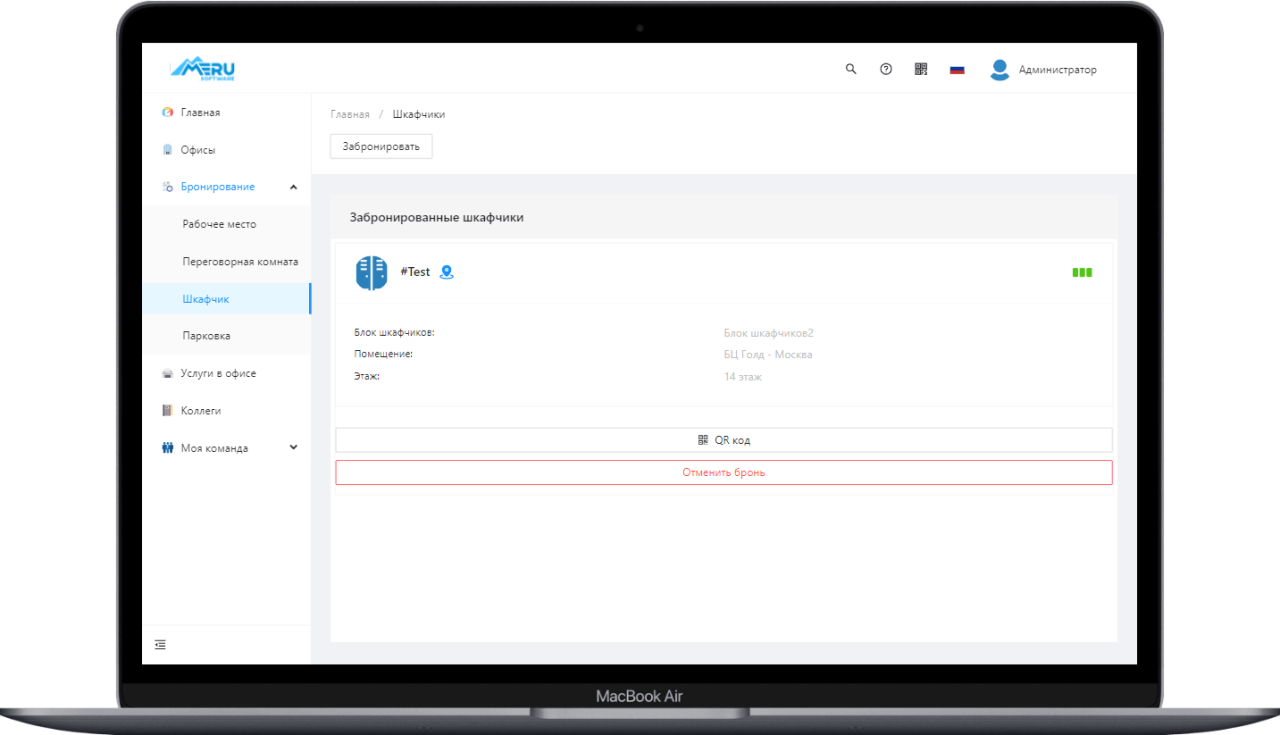Show the QR код for the locker
The width and height of the screenshot is (1280, 735).
(723, 440)
